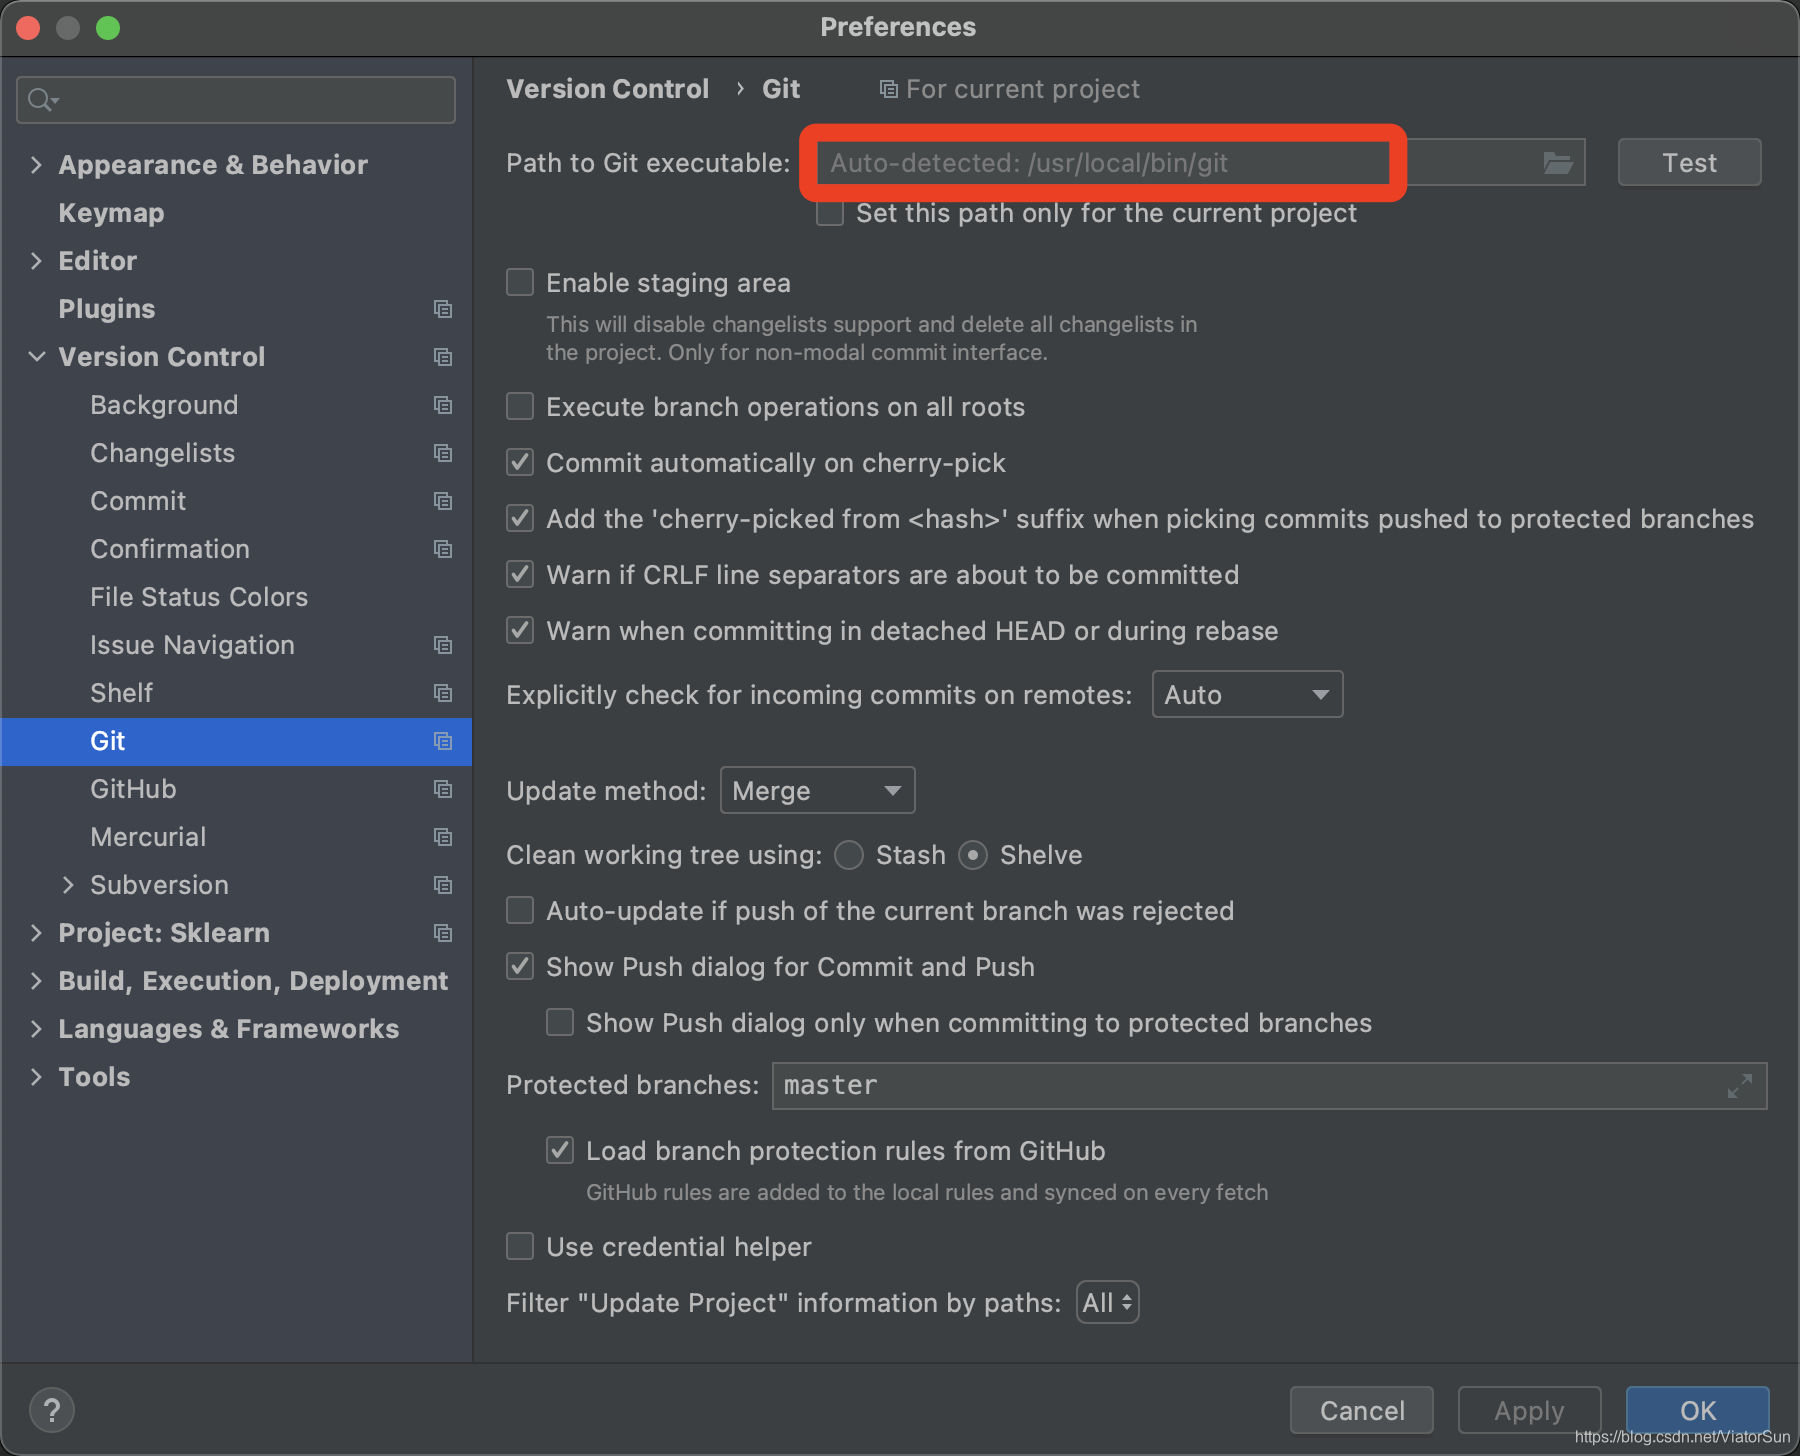Select Confirmation settings page
1800x1456 pixels.
tap(170, 549)
